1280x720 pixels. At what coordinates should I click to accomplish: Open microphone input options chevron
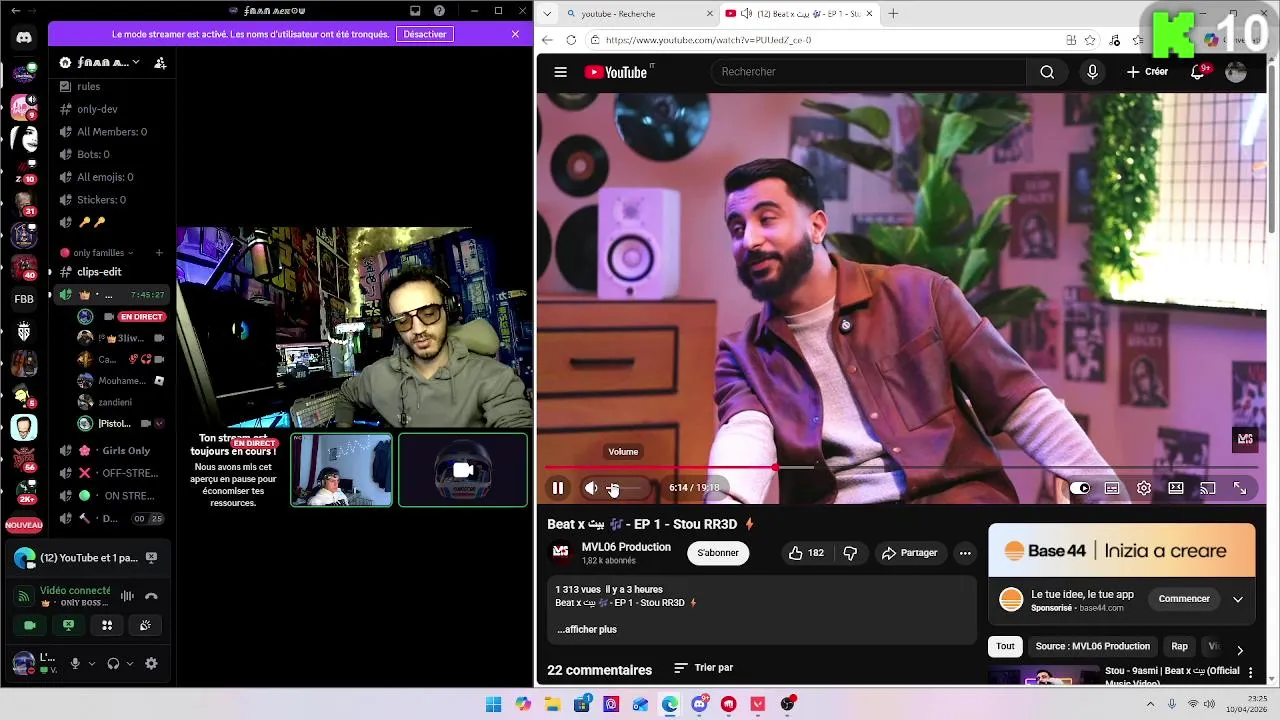pos(92,663)
